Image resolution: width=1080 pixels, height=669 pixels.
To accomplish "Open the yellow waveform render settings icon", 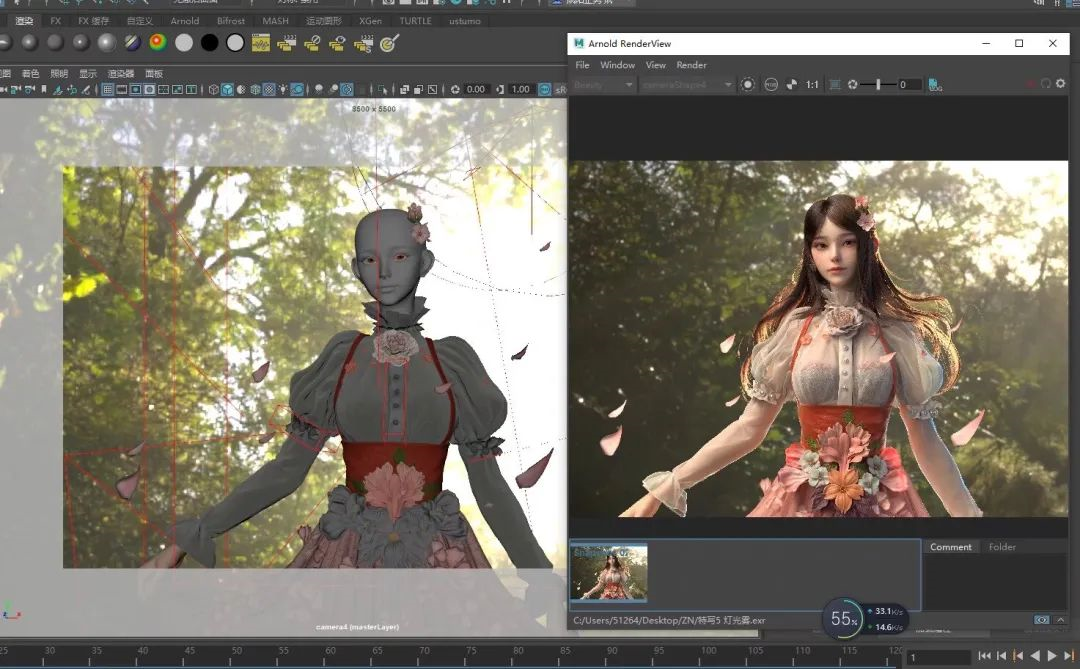I will click(261, 43).
